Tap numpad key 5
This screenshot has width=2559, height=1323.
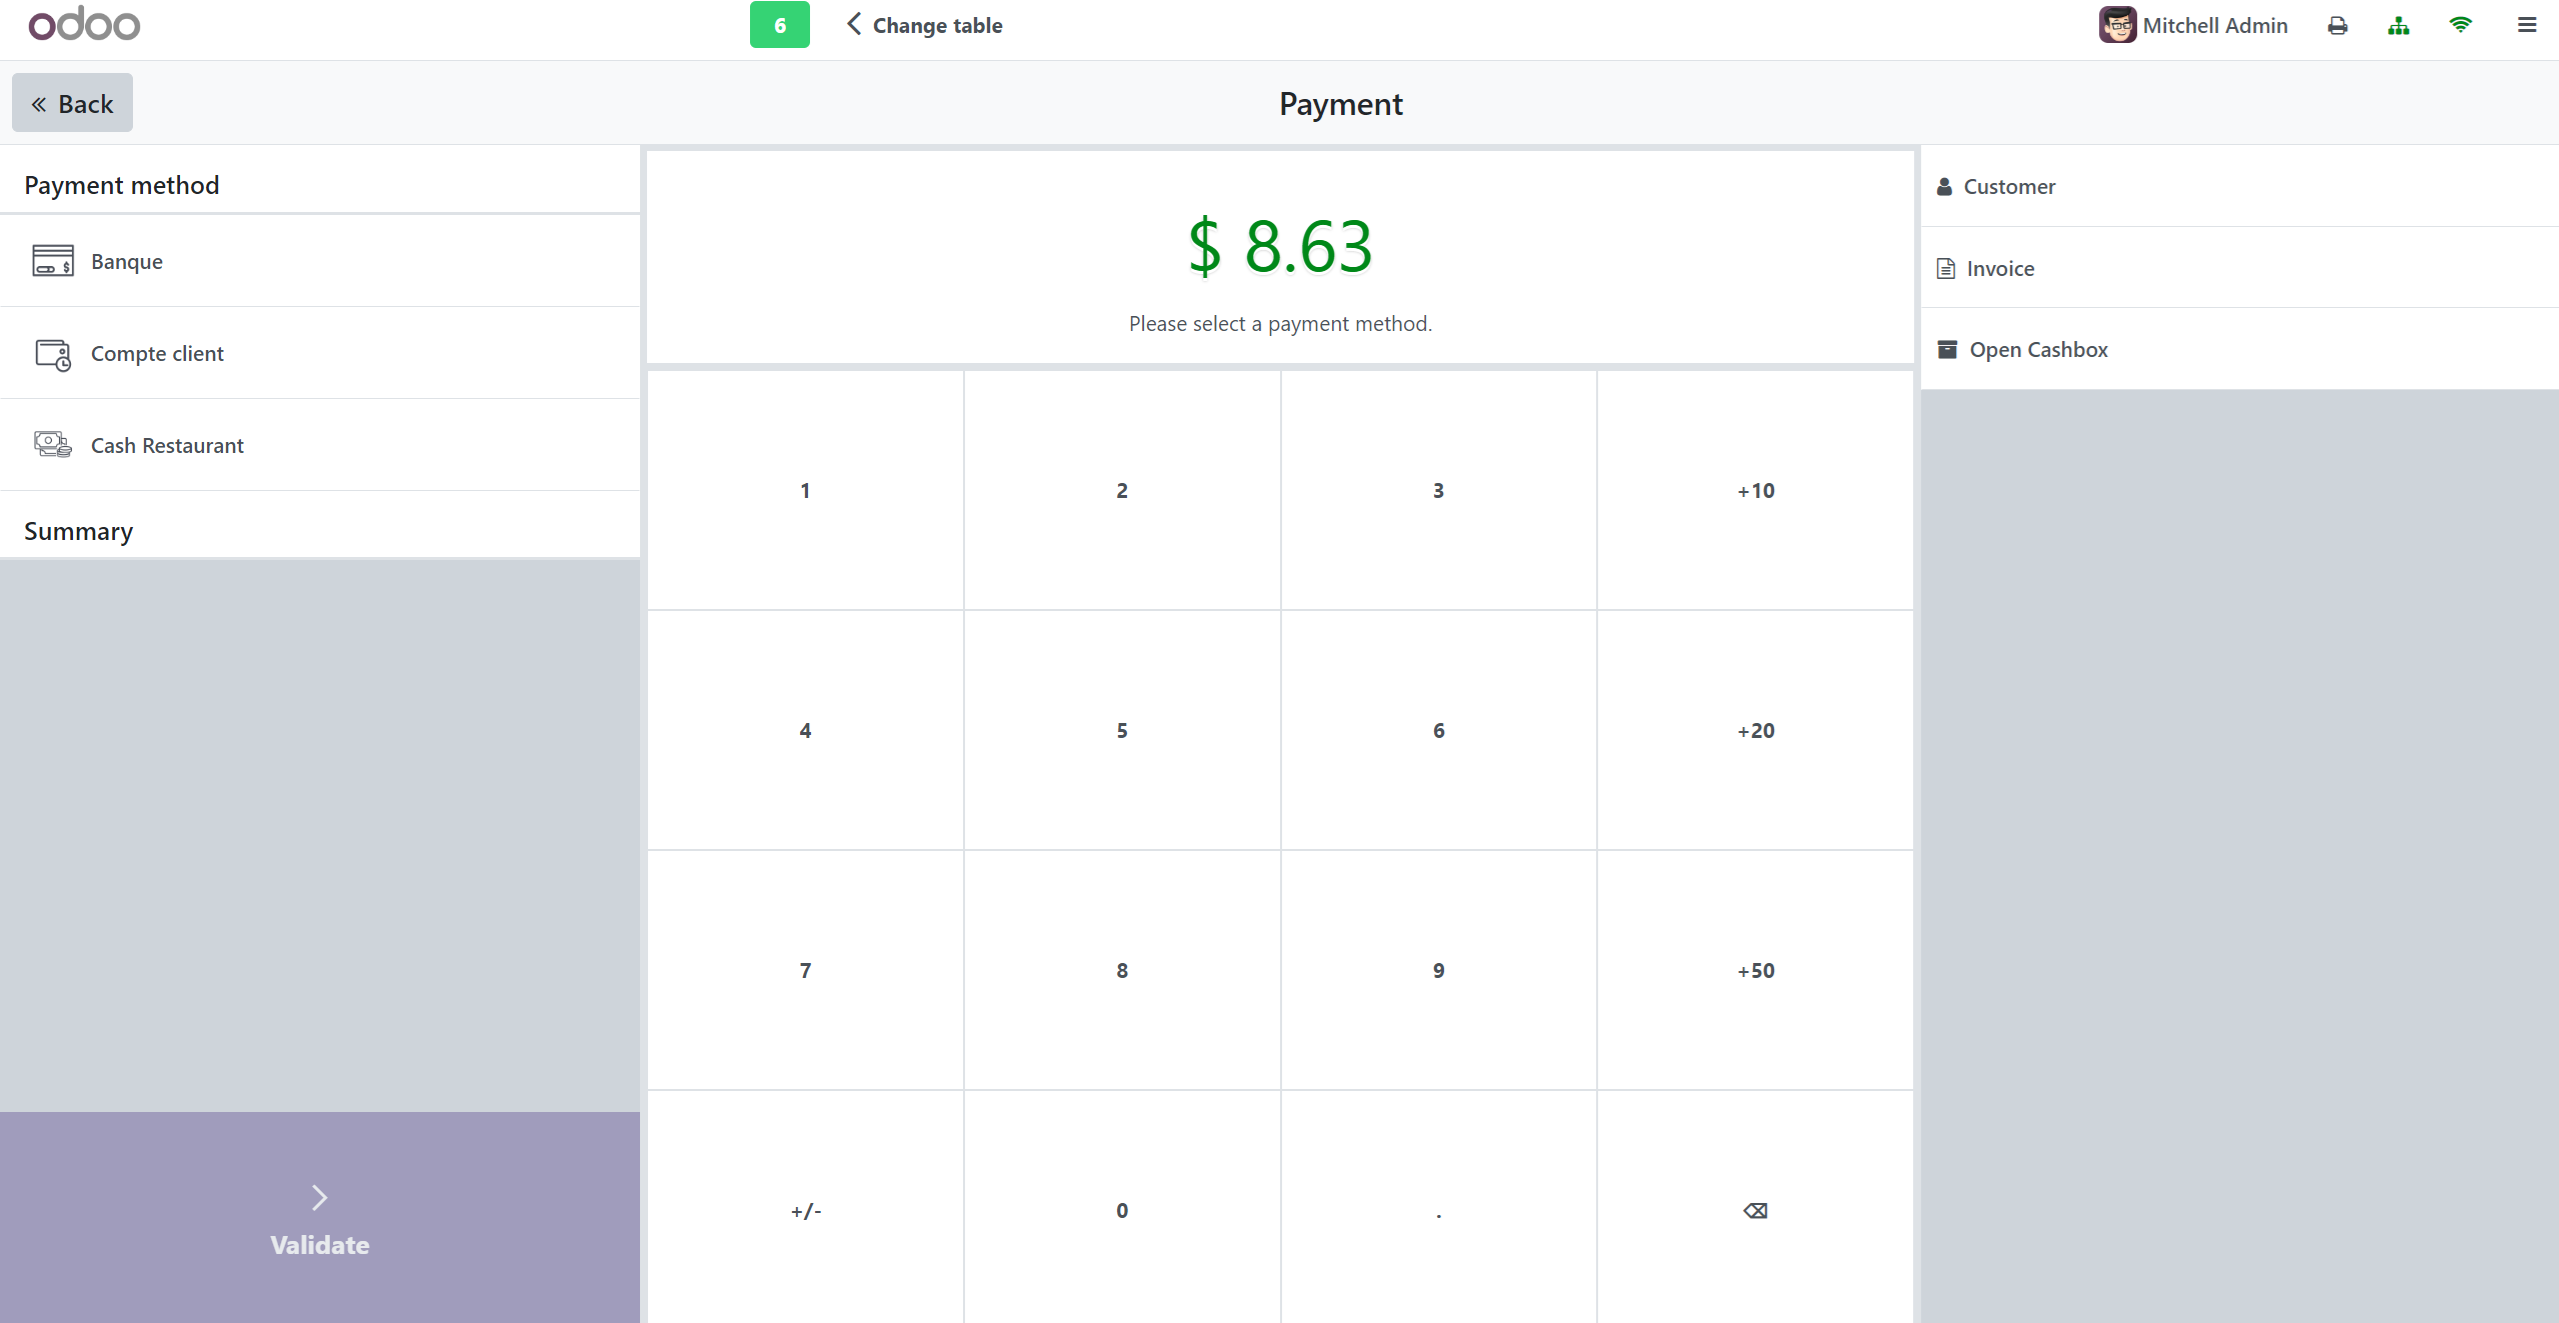point(1122,730)
